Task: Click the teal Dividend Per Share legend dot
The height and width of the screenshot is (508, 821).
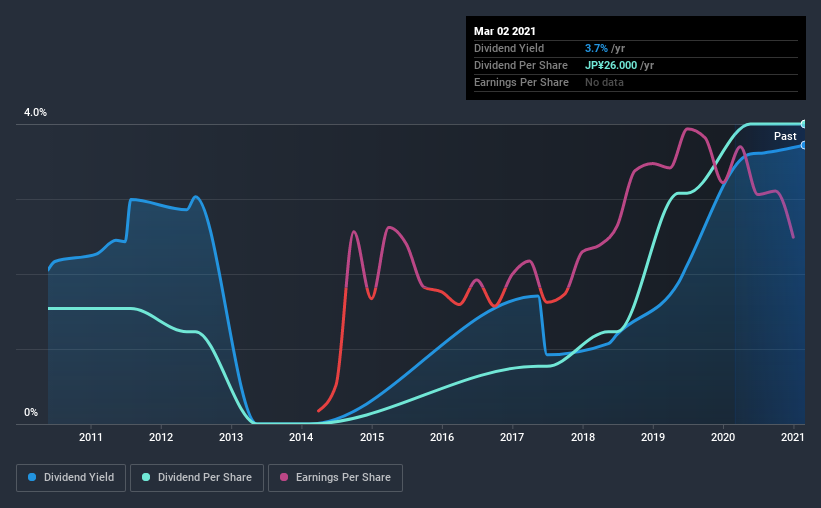Action: pos(146,477)
